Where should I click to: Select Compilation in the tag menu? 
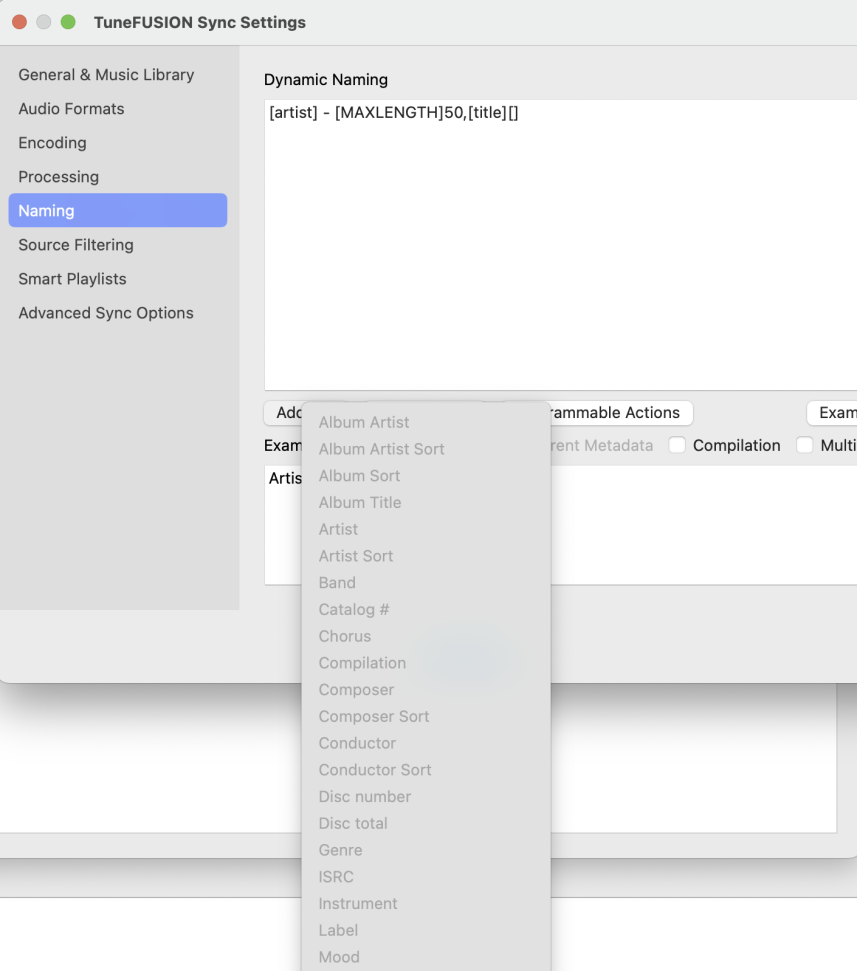(x=426, y=663)
